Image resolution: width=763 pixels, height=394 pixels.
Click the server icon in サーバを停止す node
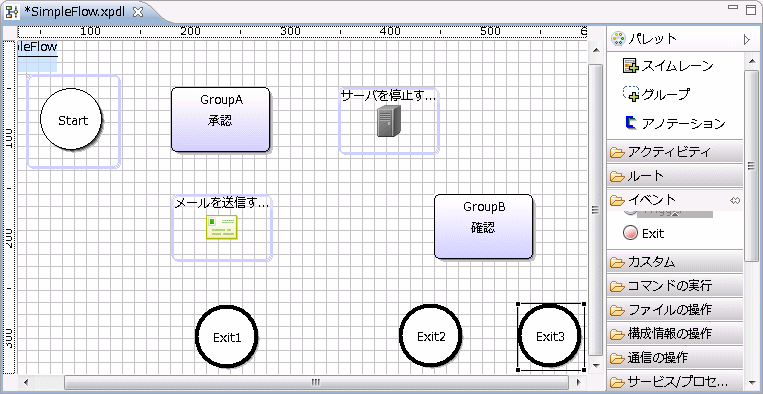[x=389, y=121]
